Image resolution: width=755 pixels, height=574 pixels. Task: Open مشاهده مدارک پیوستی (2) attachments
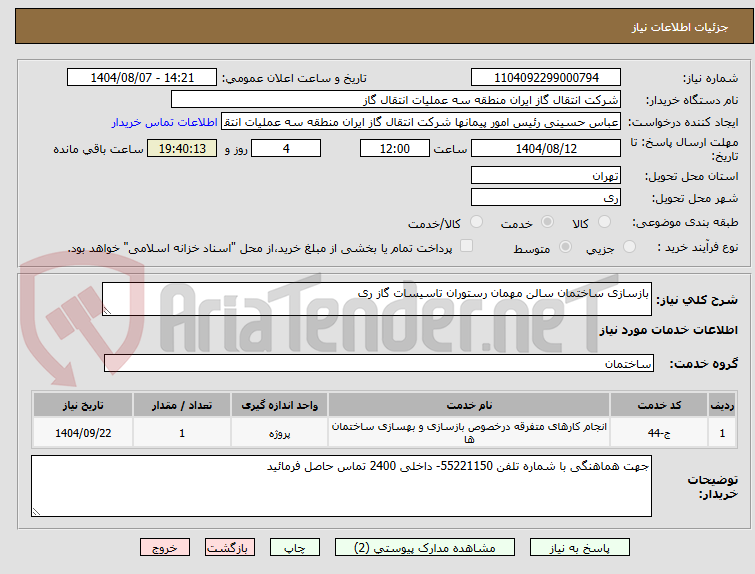[424, 548]
